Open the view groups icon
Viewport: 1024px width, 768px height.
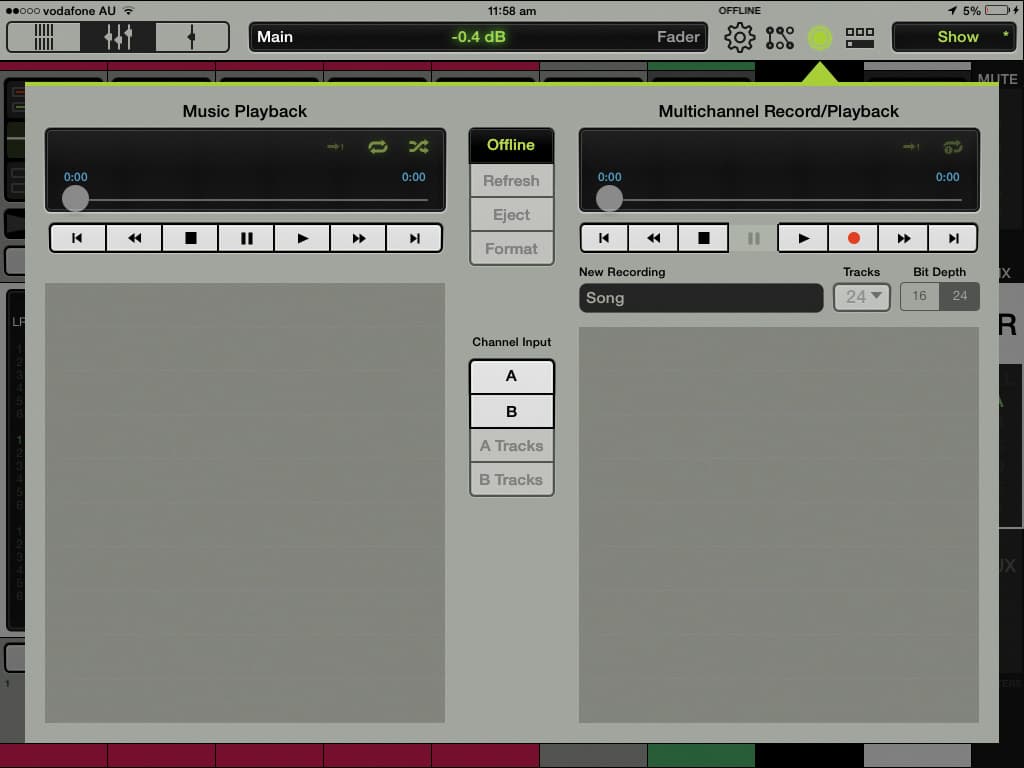(859, 37)
